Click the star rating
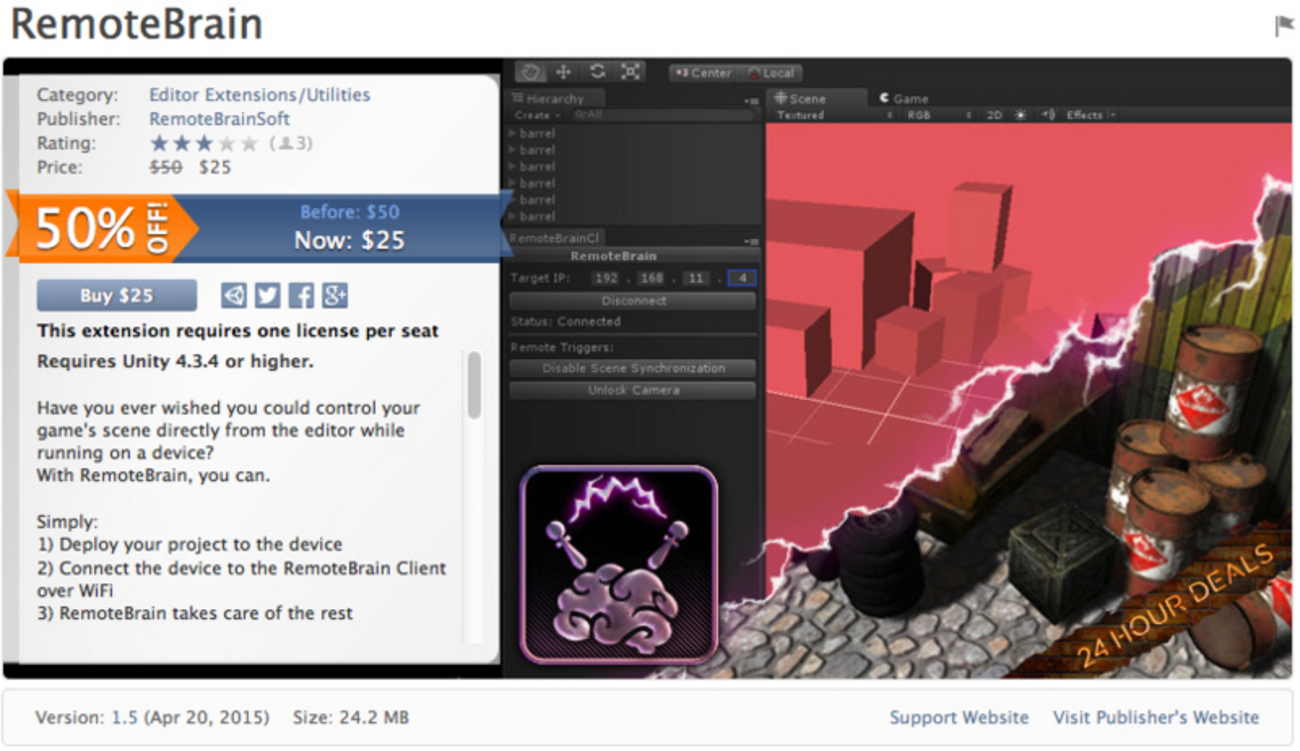The height and width of the screenshot is (751, 1300). pos(204,143)
